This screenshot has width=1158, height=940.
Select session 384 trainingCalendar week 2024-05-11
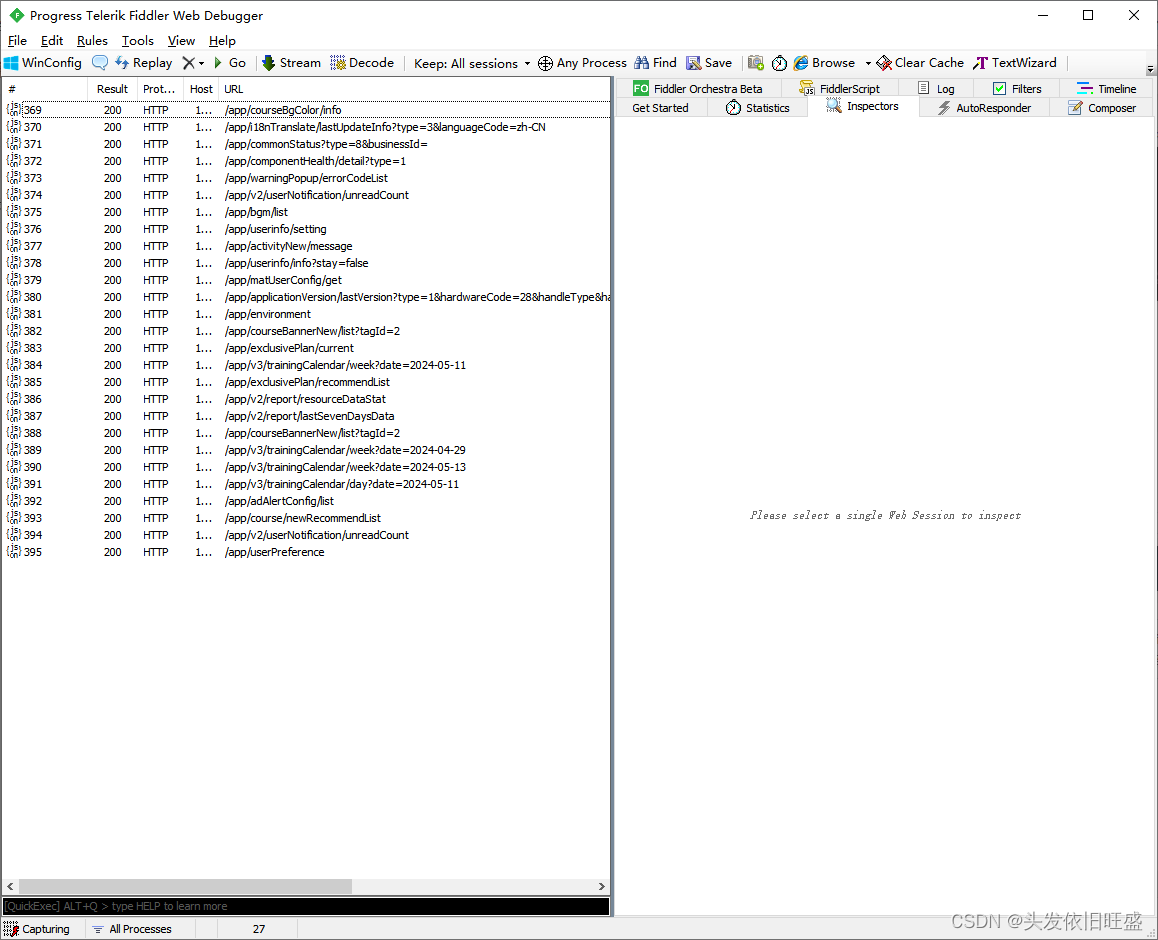(x=306, y=365)
